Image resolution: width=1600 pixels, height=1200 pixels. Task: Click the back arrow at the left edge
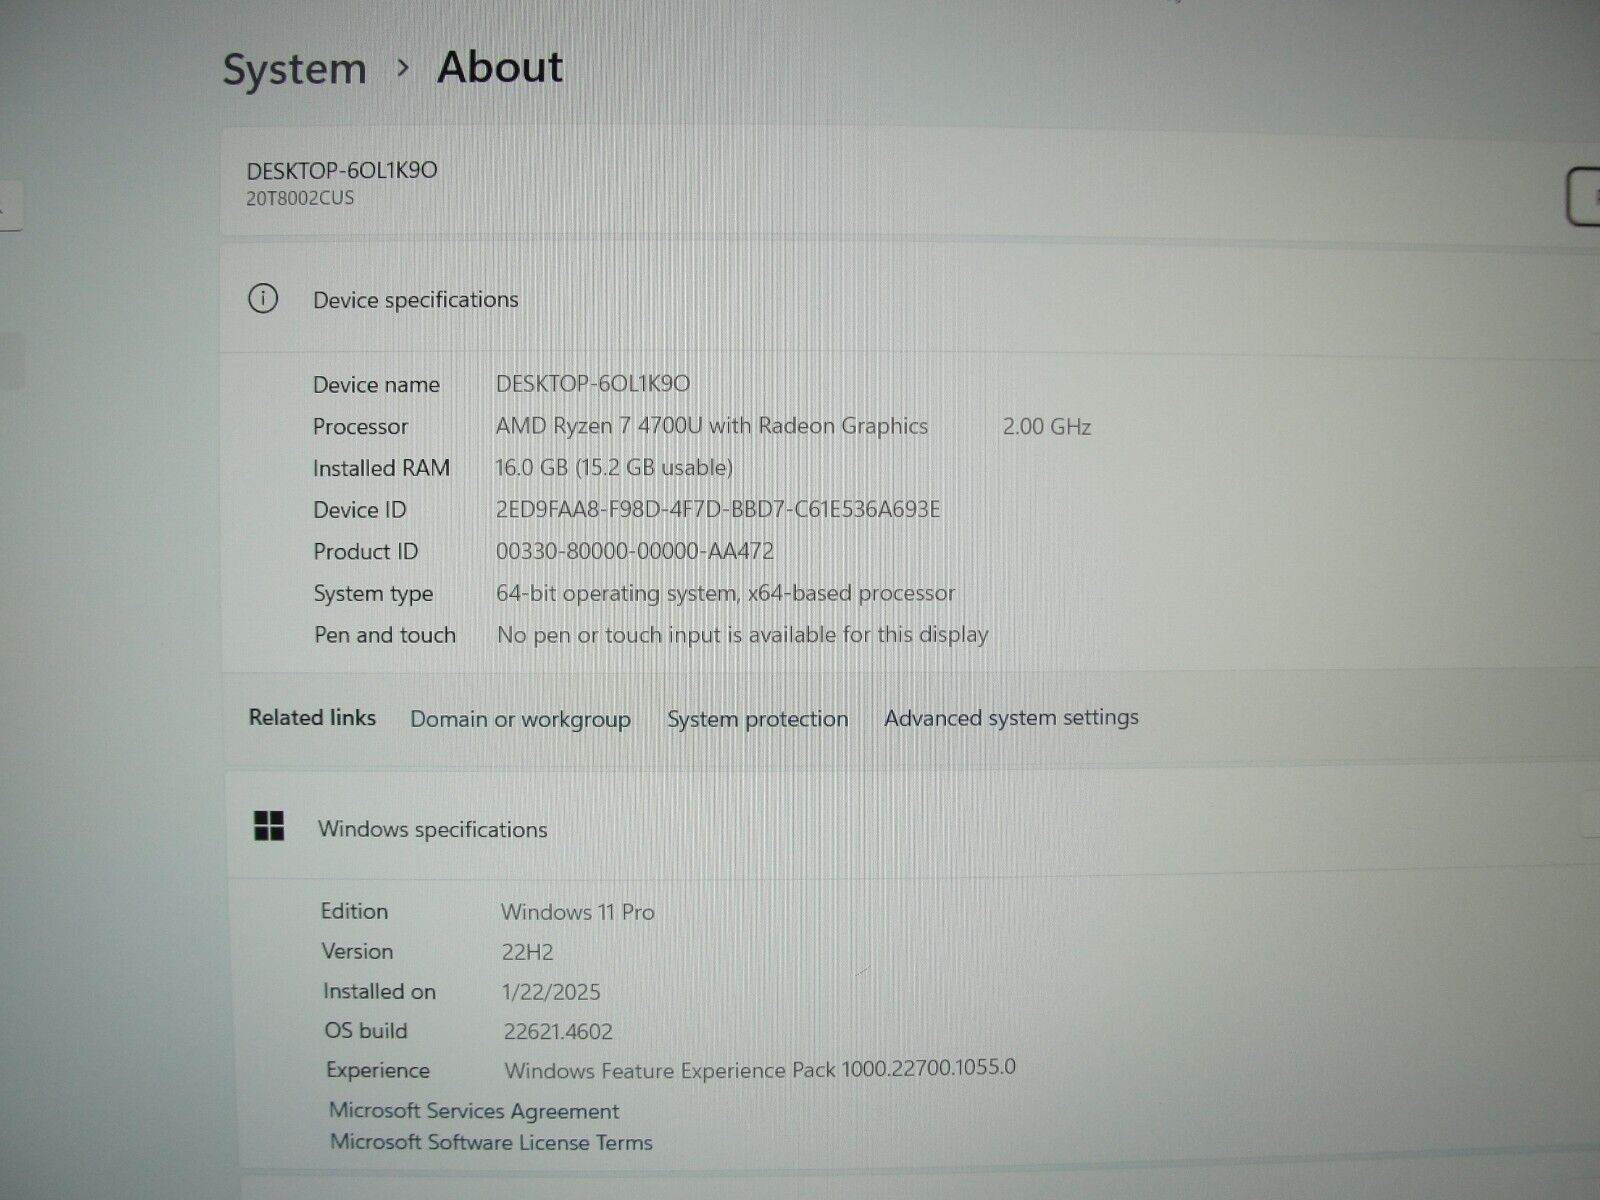coord(8,205)
